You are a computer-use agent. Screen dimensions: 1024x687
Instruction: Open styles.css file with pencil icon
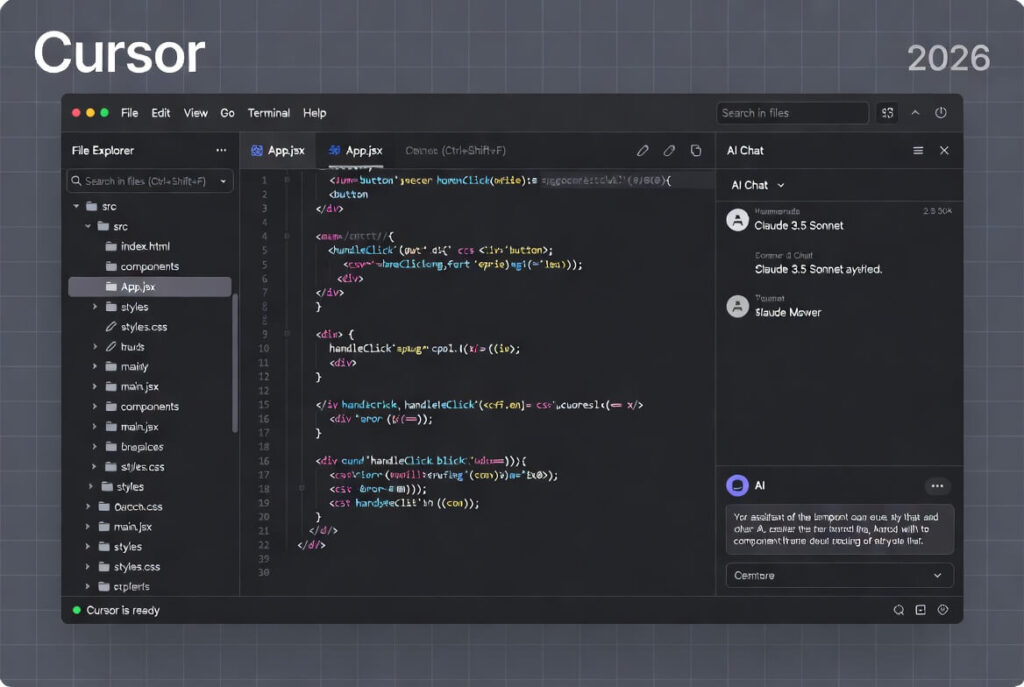coord(144,327)
